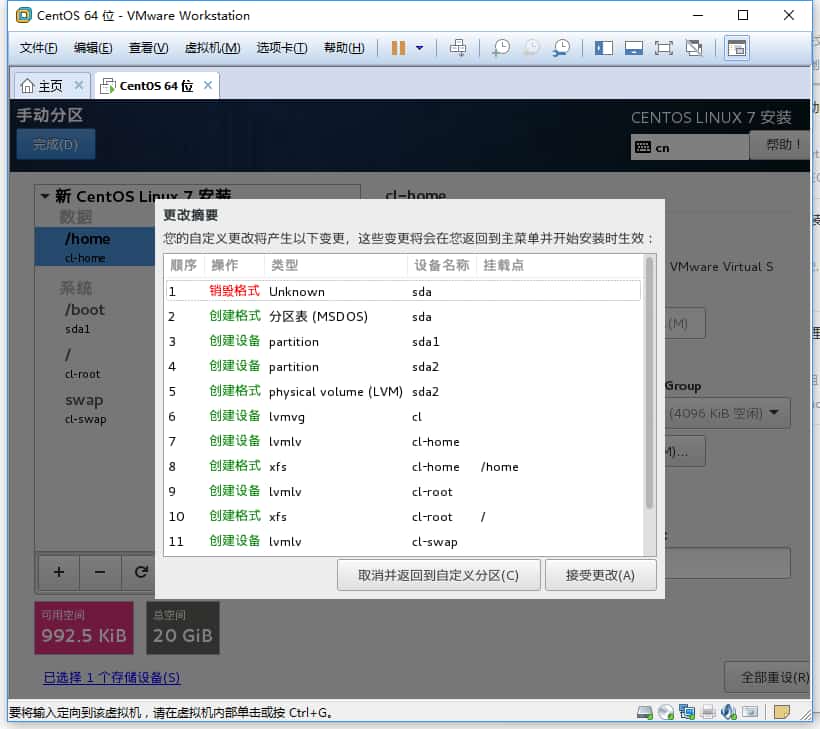Take a snapshot using the toolbar icon
This screenshot has height=729, width=820.
[500, 48]
